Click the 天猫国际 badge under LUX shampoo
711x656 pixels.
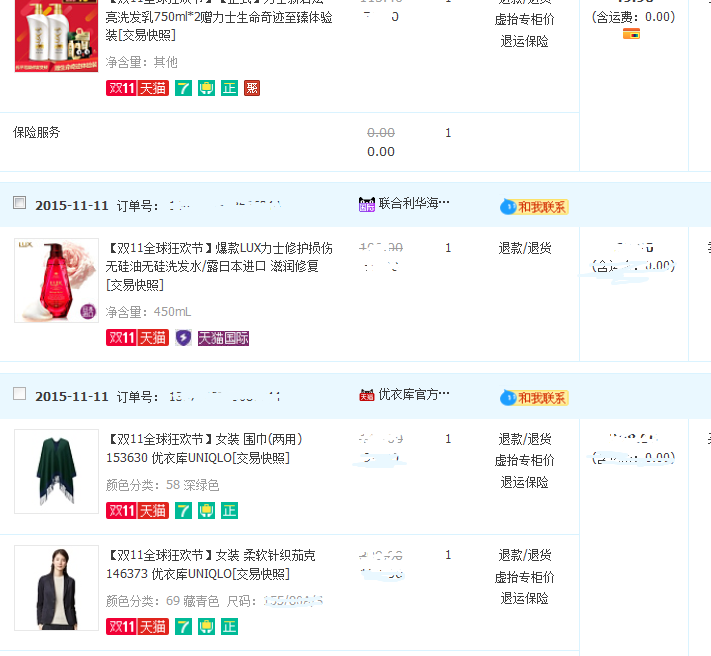click(x=224, y=338)
